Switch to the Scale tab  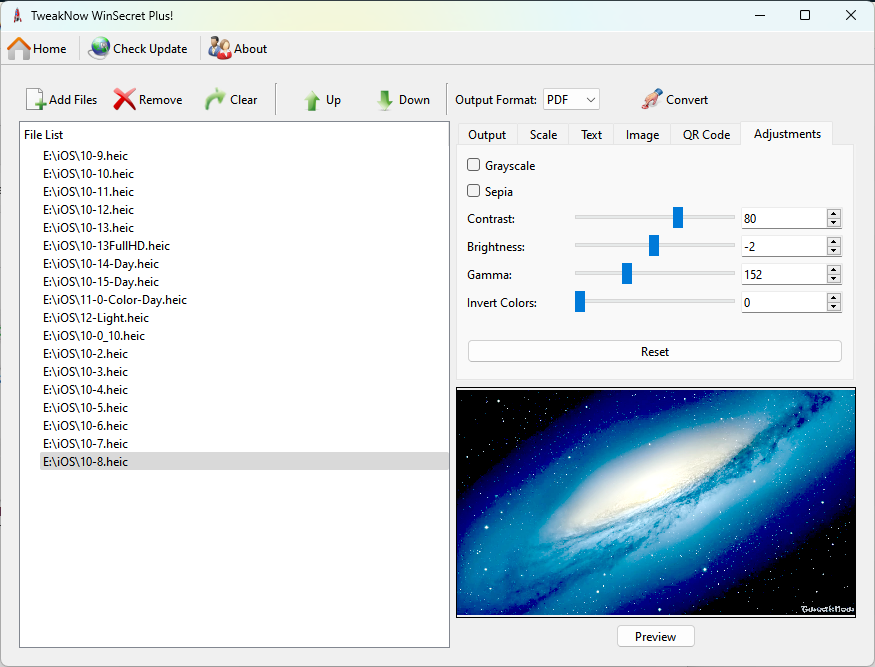coord(543,135)
